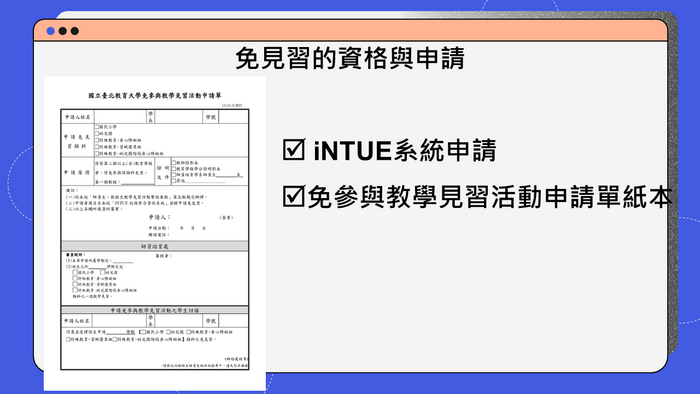Check the 教師證影本 box in 證明文件
Image resolution: width=700 pixels, height=394 pixels.
[174, 163]
